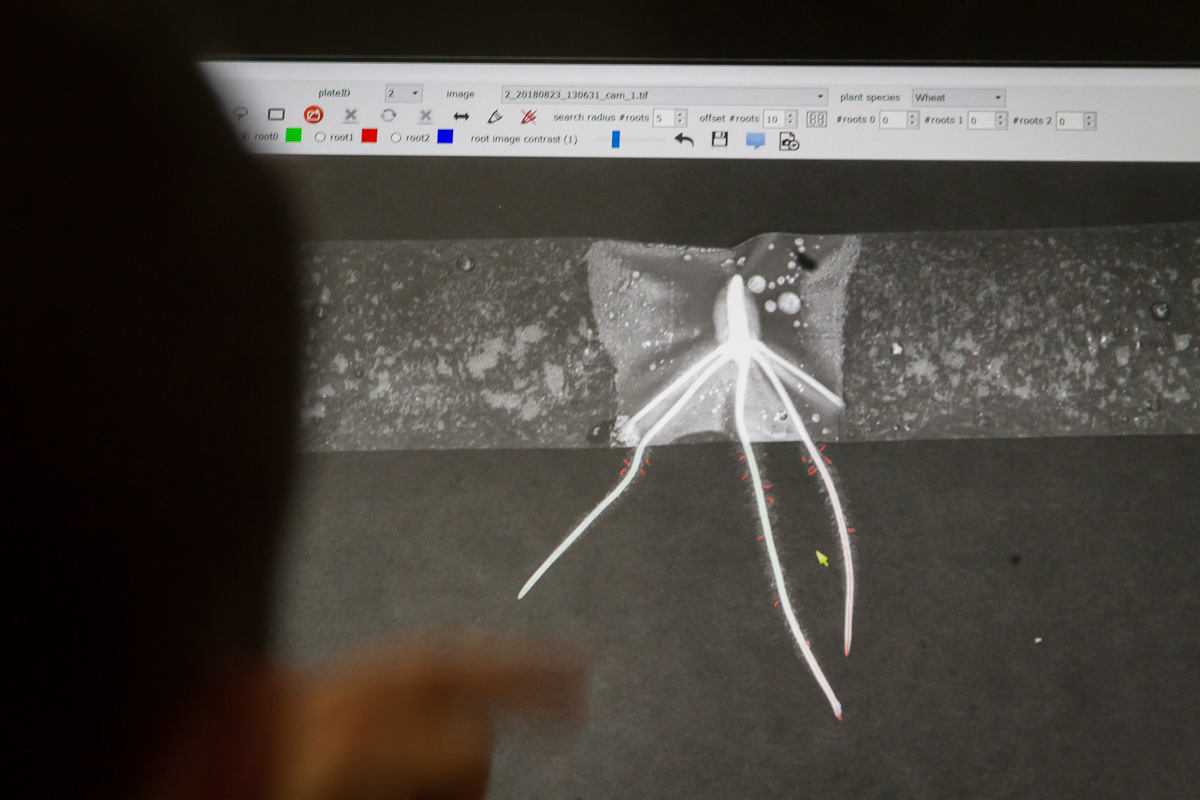Click the red circular image icon
The width and height of the screenshot is (1200, 800).
click(313, 115)
